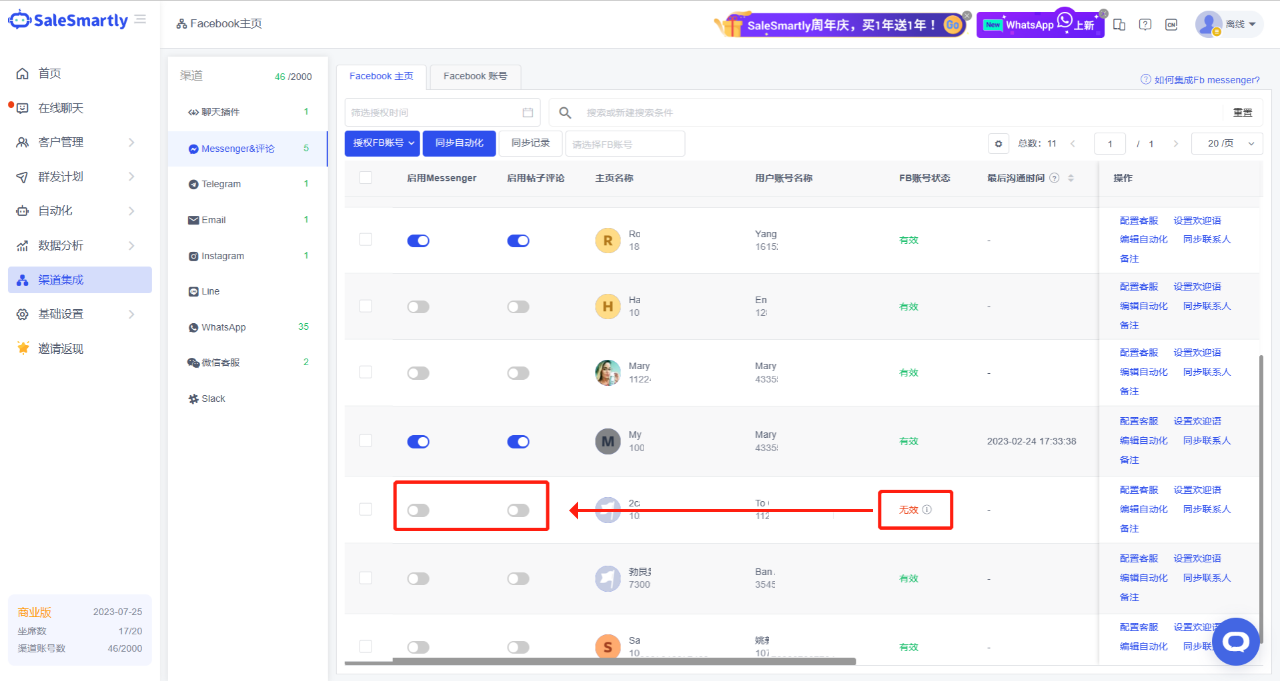Open the live chat support bubble
The width and height of the screenshot is (1280, 681).
pyautogui.click(x=1235, y=640)
